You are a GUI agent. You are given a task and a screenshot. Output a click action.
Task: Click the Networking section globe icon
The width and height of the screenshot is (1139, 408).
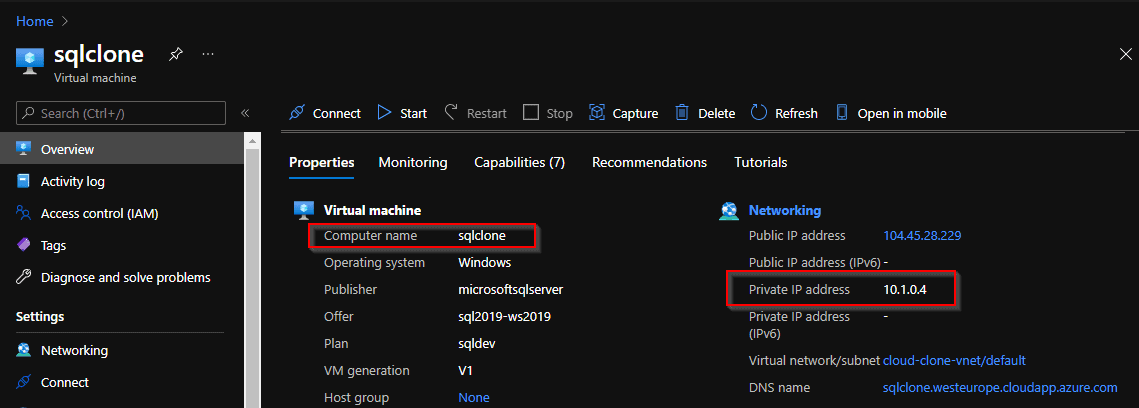click(x=729, y=211)
